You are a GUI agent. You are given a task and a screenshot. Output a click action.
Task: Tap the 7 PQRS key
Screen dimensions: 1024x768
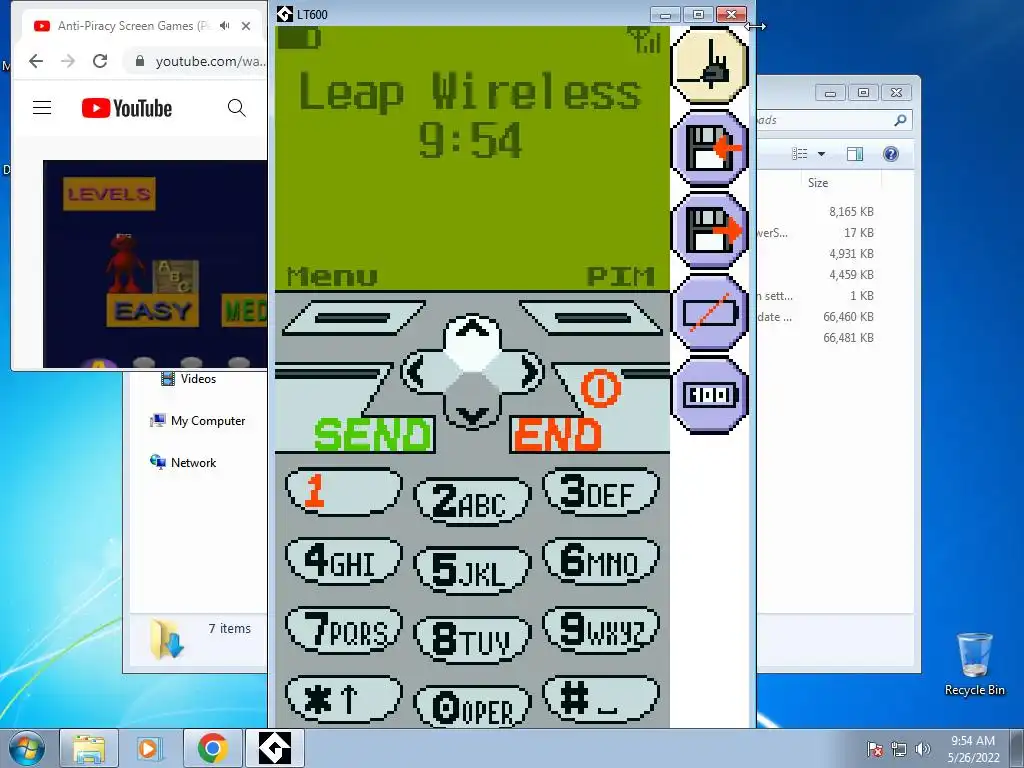(344, 630)
